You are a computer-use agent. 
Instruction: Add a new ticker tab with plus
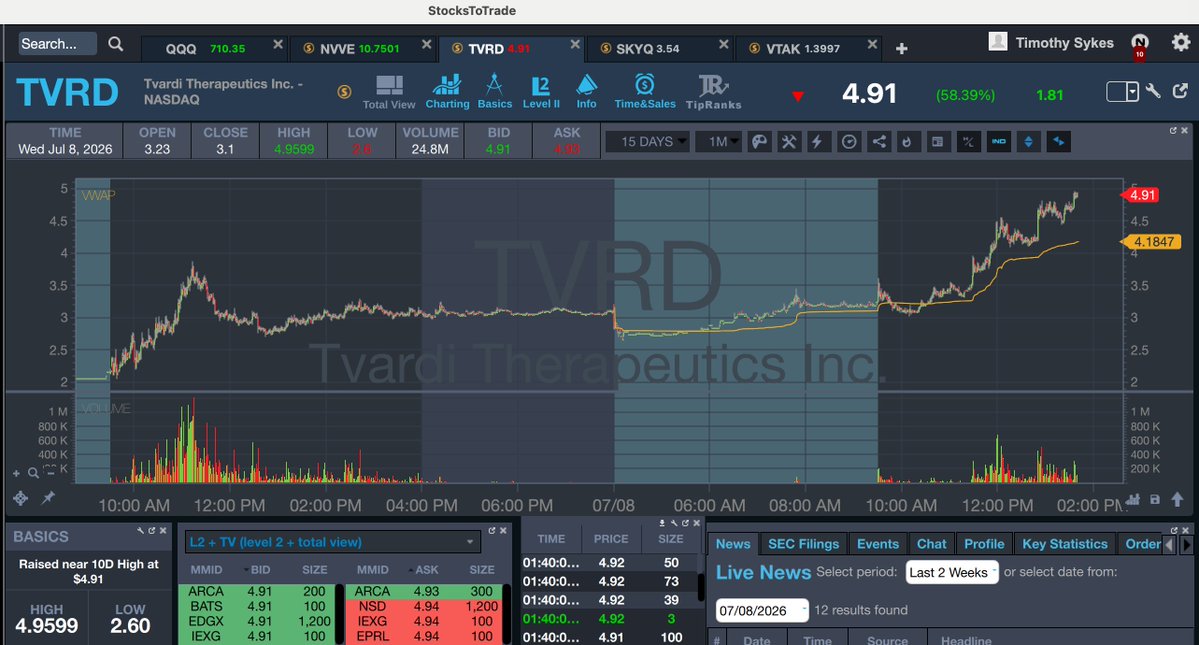point(902,49)
